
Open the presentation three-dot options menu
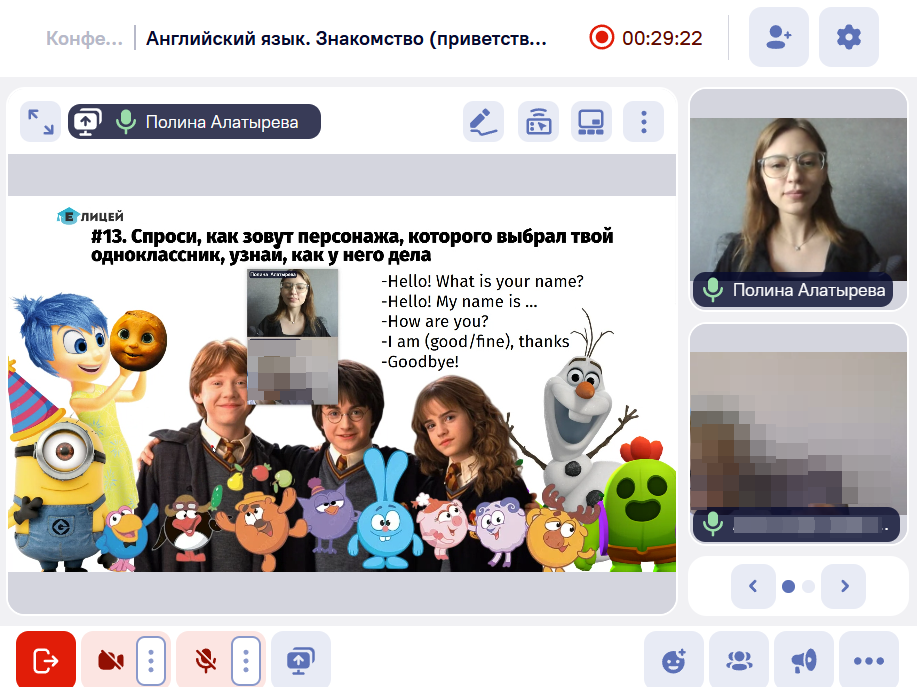[x=643, y=122]
